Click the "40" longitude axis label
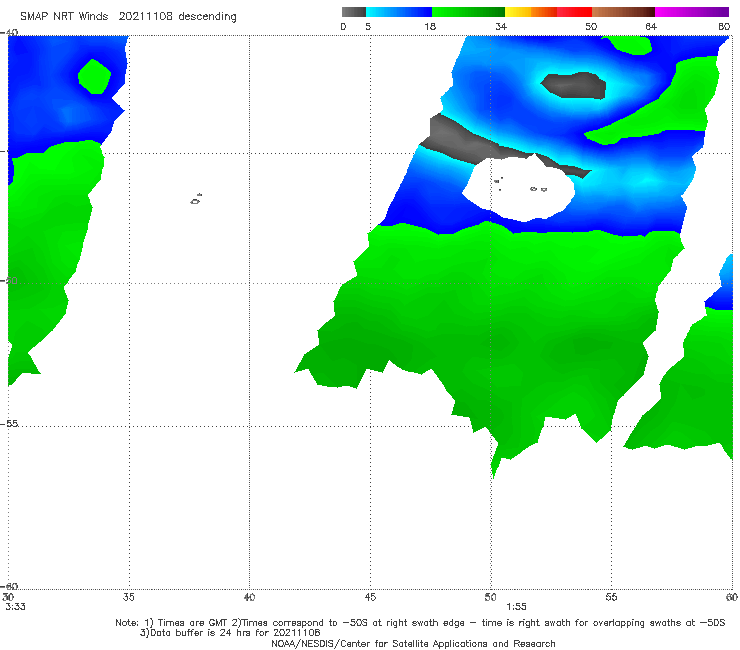Screen dimensions: 740x650 249,597
